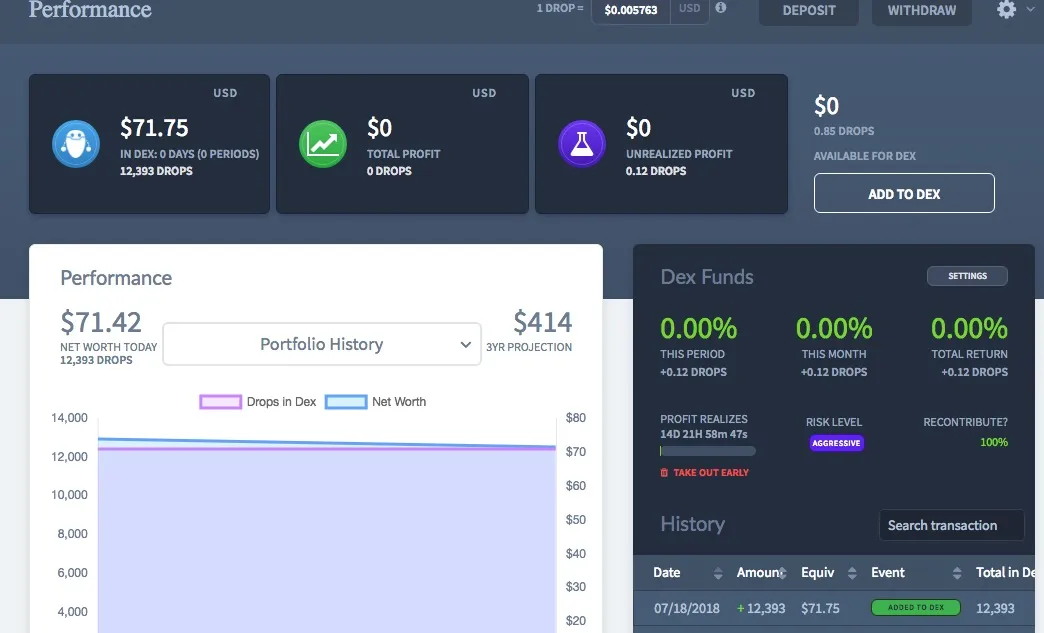Open the Portfolio History dropdown
1044x633 pixels.
coord(322,344)
